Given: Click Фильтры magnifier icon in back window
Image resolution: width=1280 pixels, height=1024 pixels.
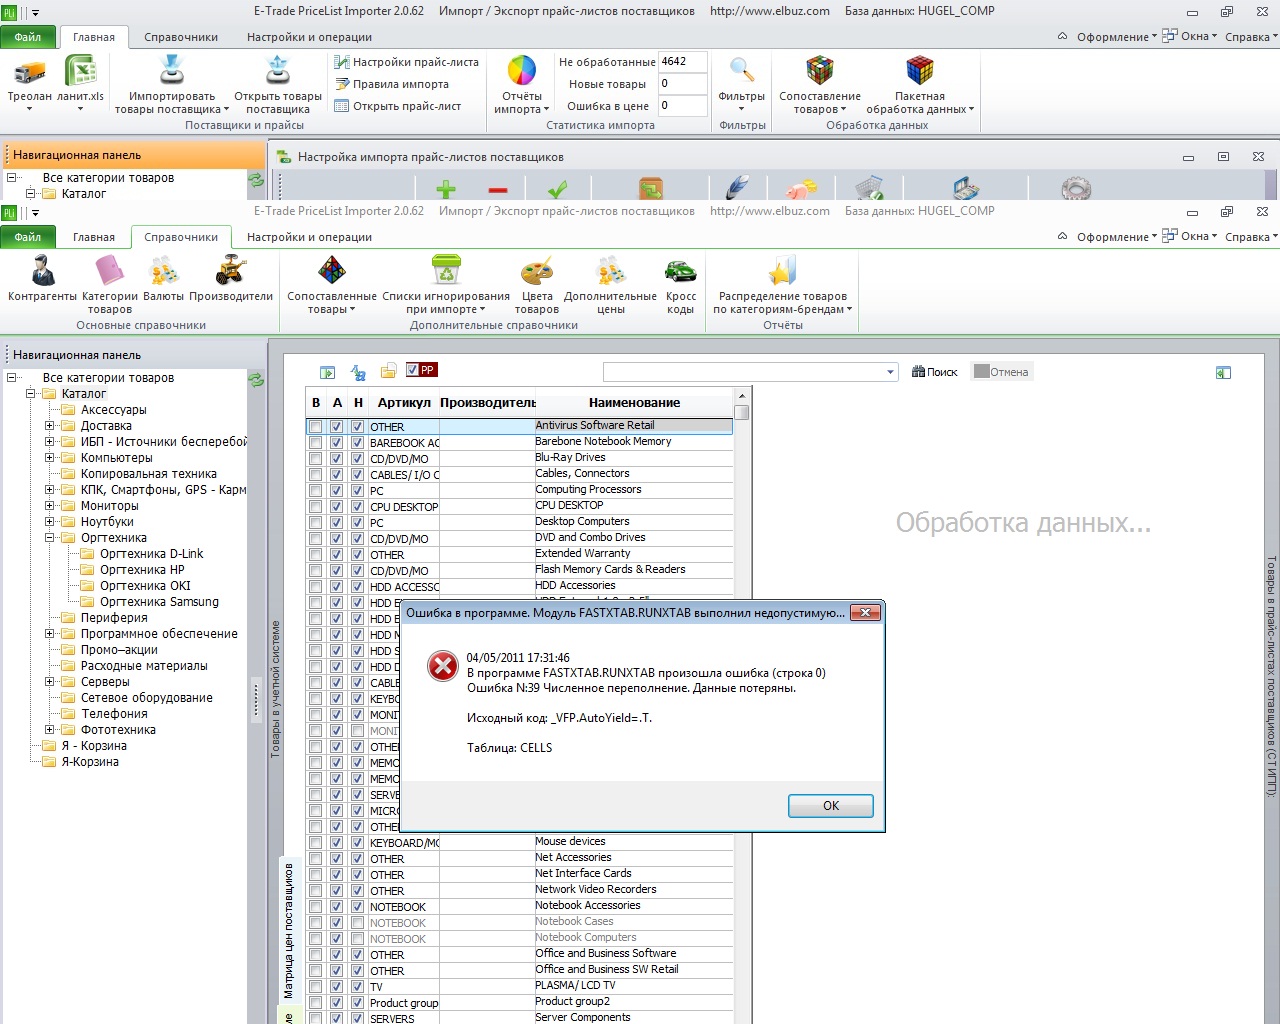Looking at the screenshot, I should pos(742,71).
